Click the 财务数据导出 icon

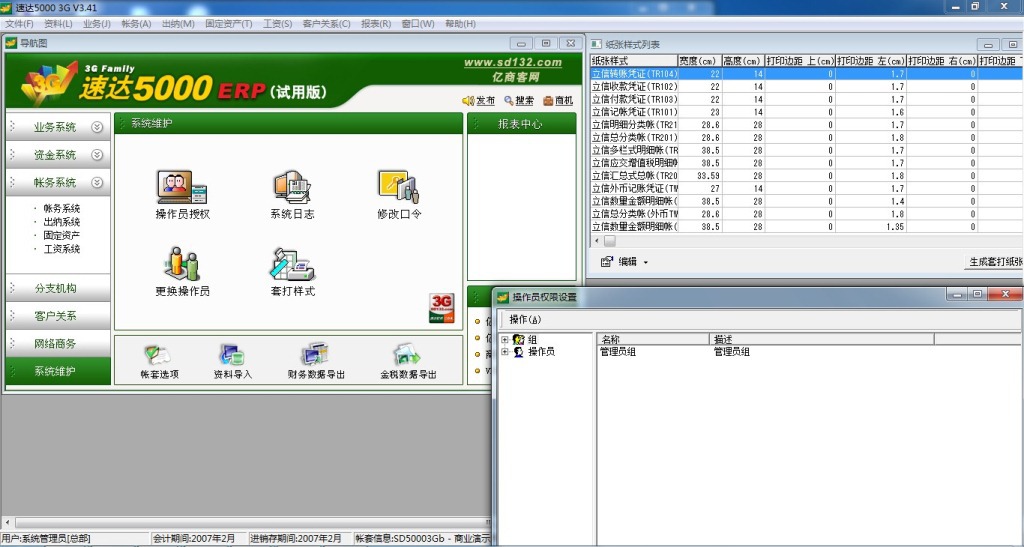pos(315,354)
